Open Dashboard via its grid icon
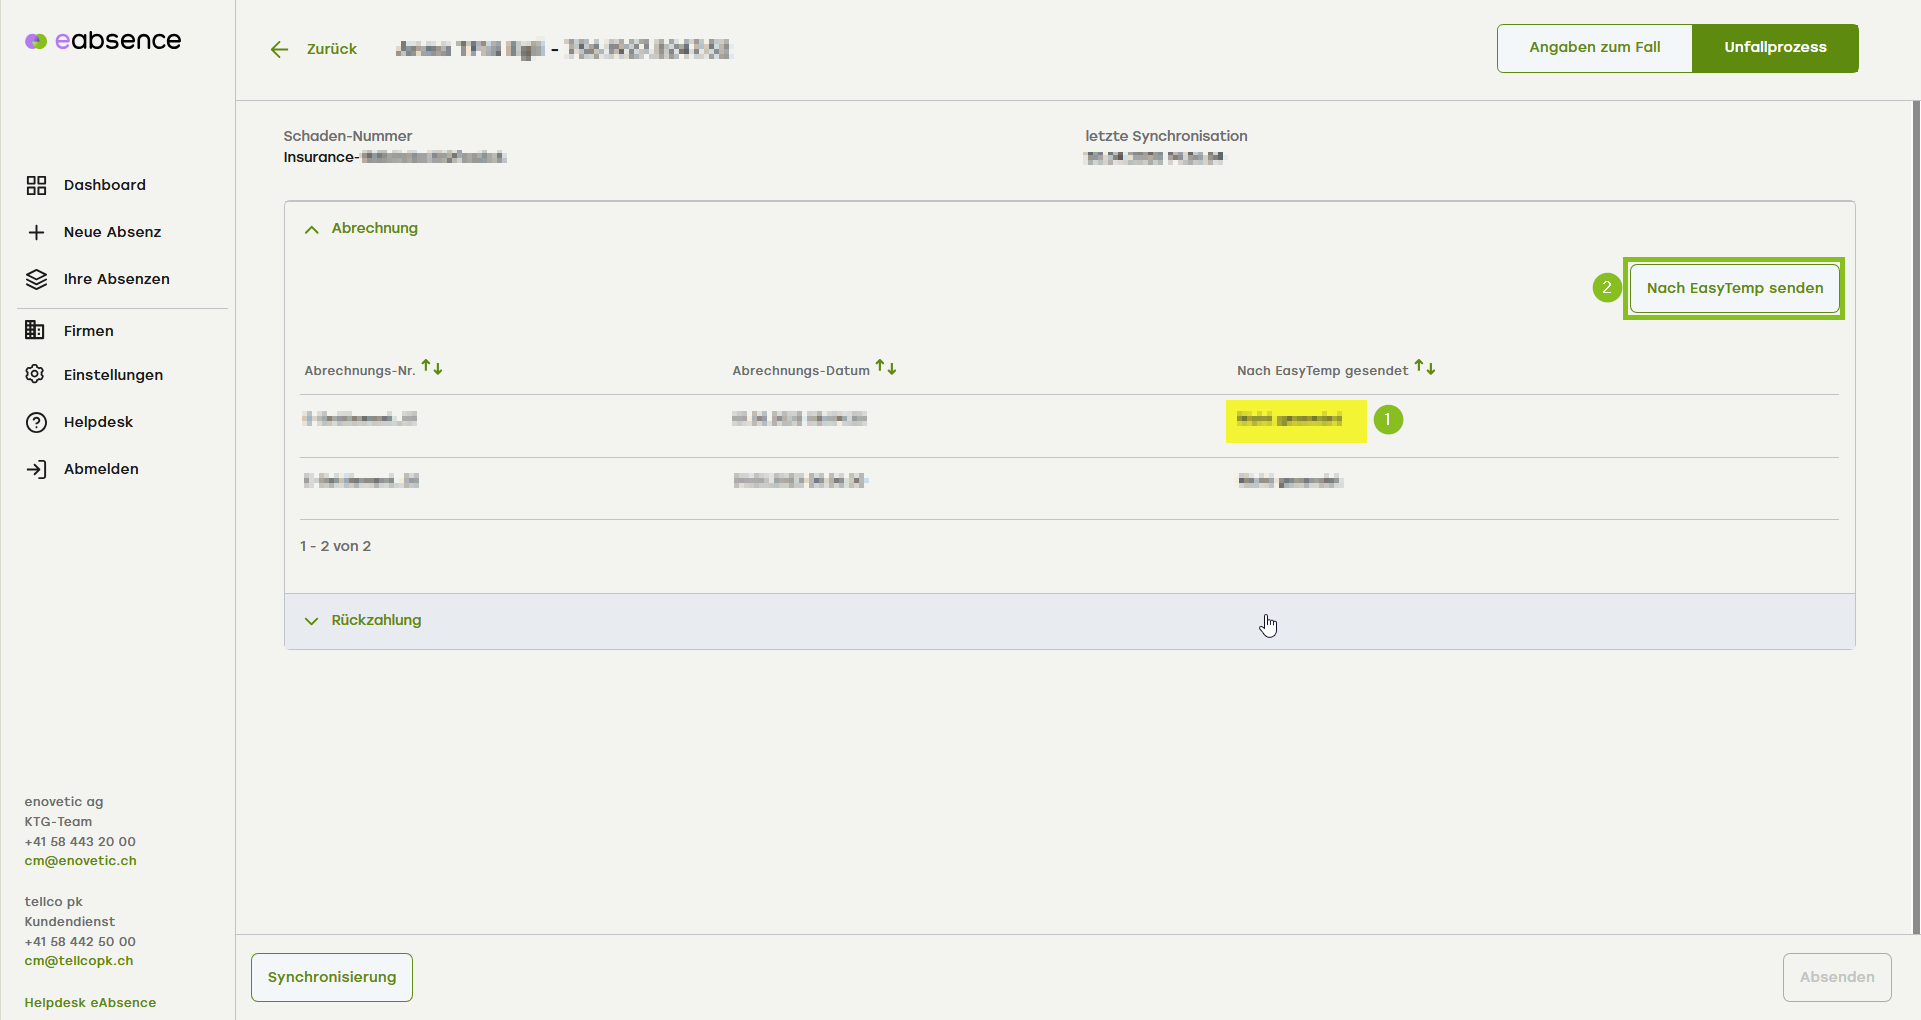Viewport: 1921px width, 1020px height. point(36,185)
